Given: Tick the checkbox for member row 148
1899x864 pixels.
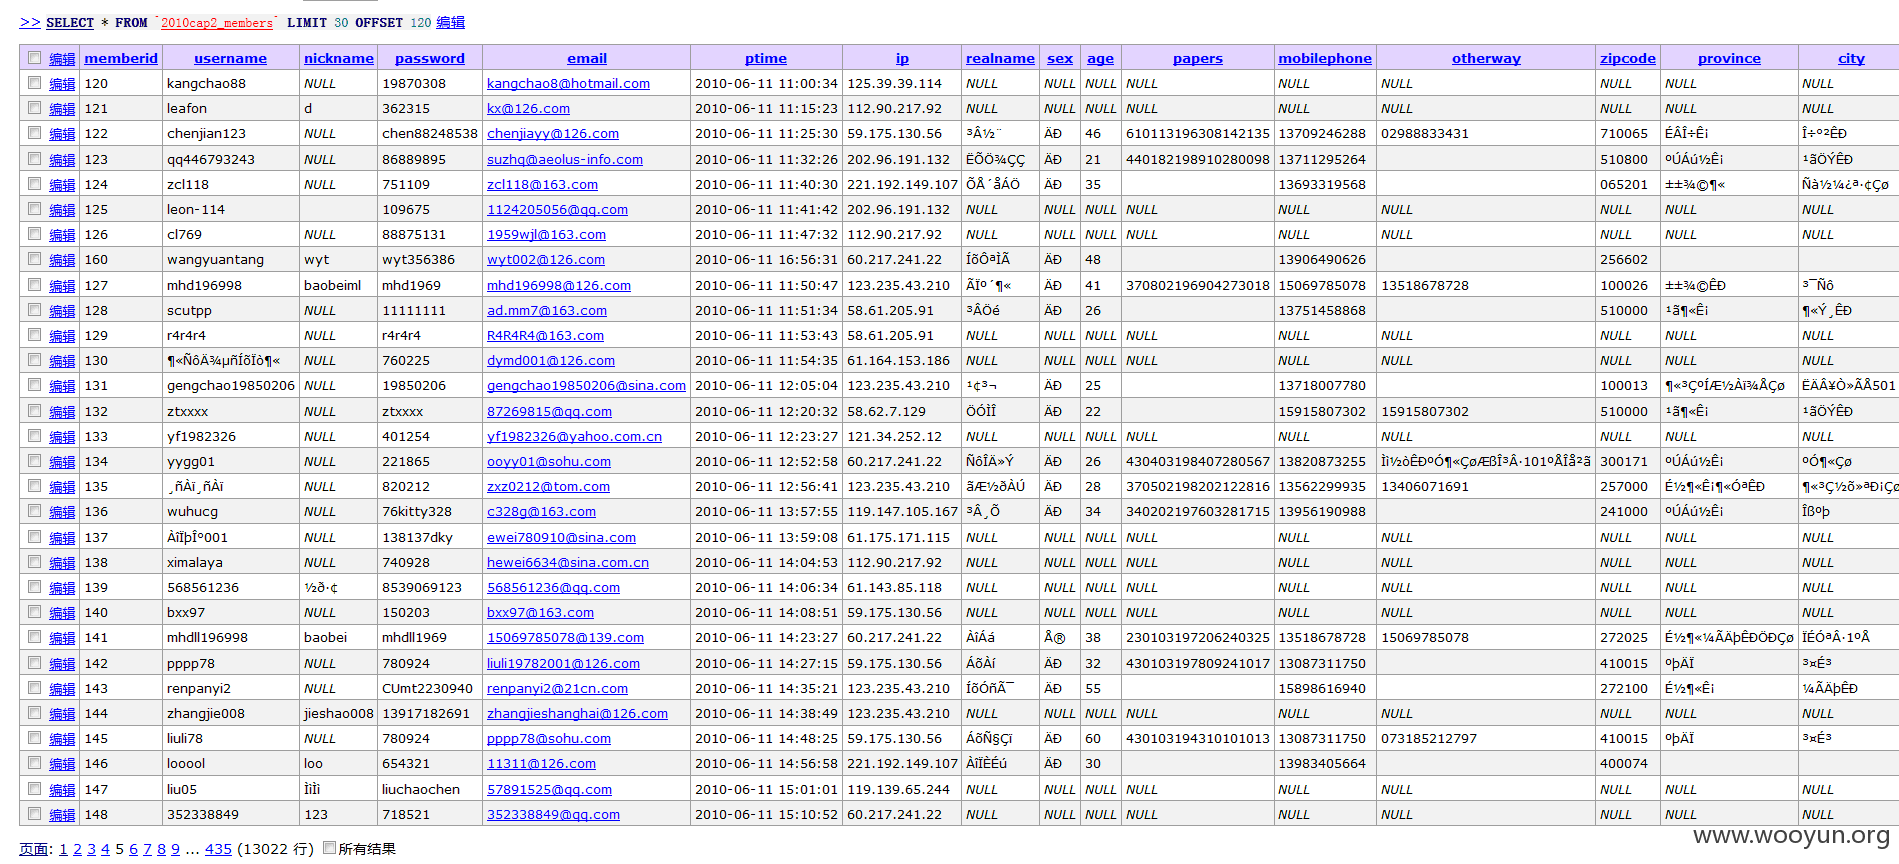Looking at the screenshot, I should (35, 814).
